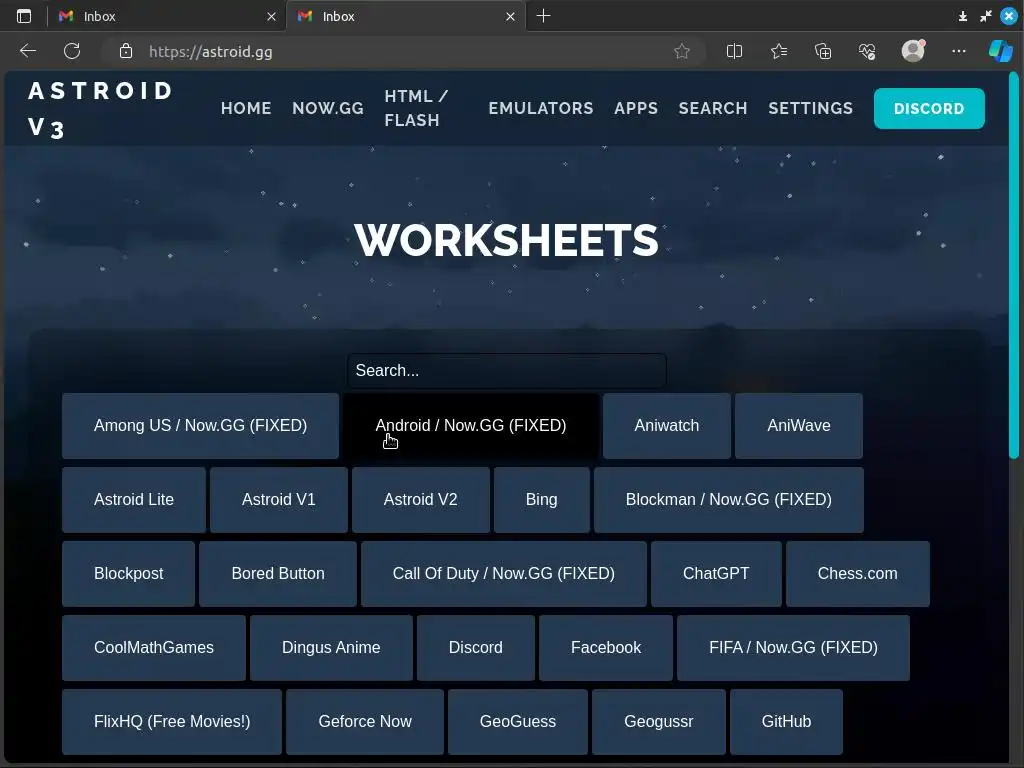This screenshot has height=768, width=1024.
Task: Open the tab actions menu icon
Action: click(24, 16)
